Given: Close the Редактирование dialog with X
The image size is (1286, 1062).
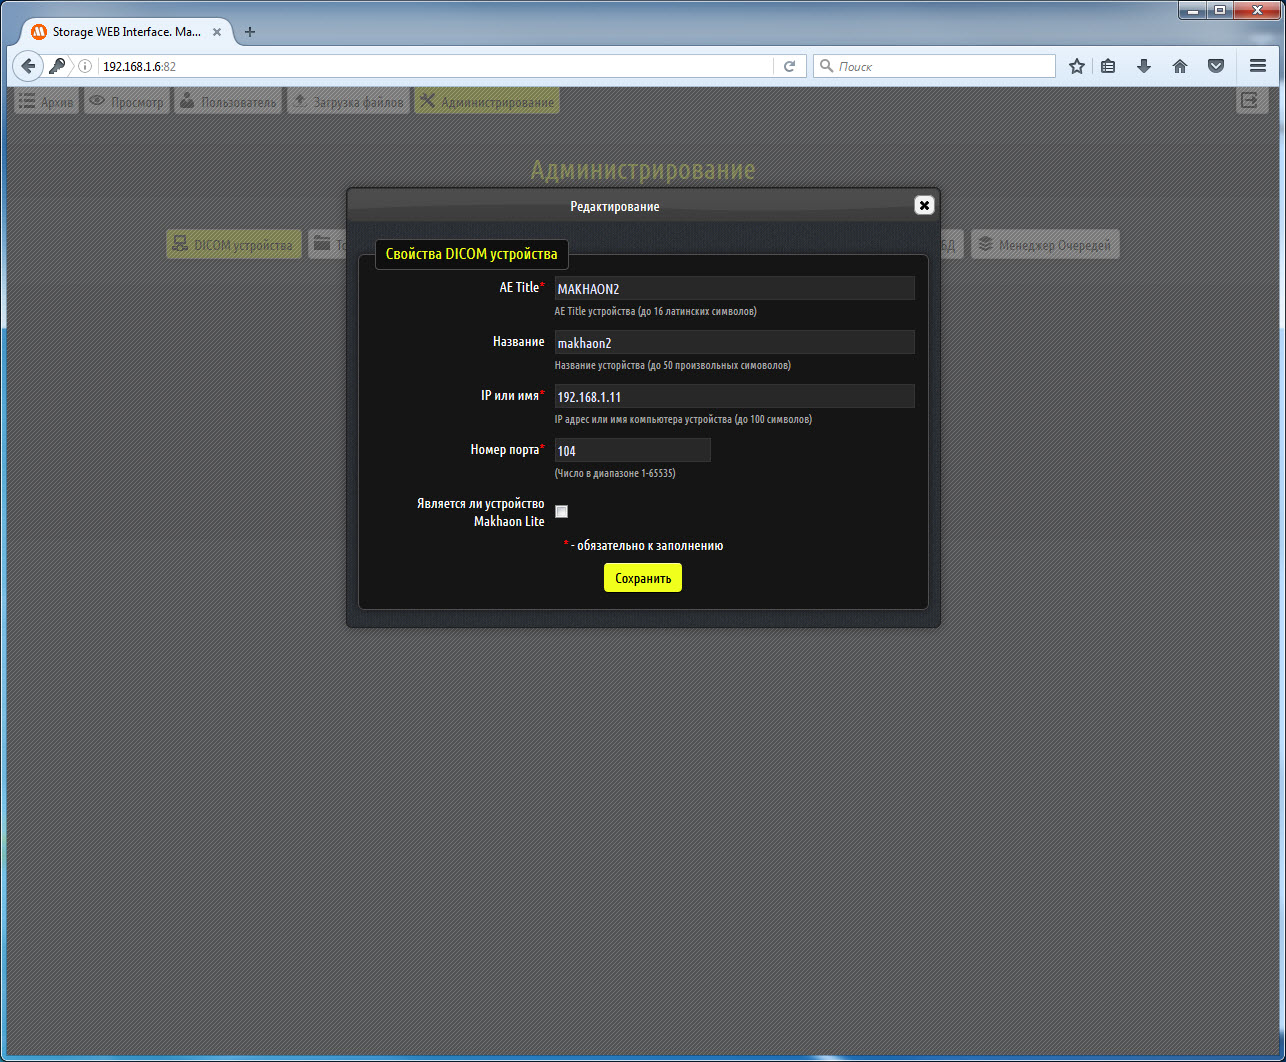Looking at the screenshot, I should (x=924, y=205).
